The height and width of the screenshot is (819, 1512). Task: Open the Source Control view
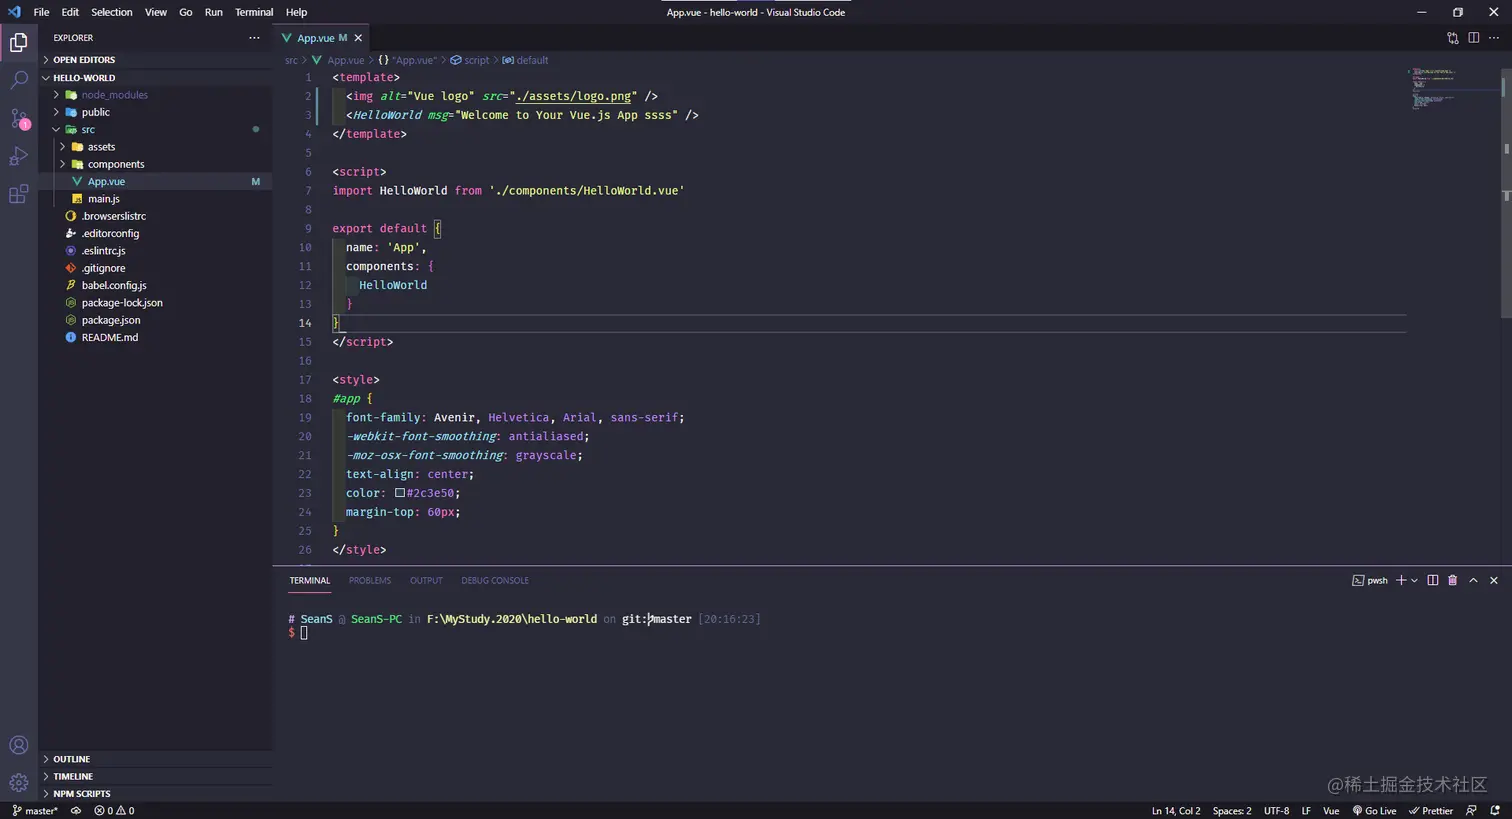(x=19, y=118)
